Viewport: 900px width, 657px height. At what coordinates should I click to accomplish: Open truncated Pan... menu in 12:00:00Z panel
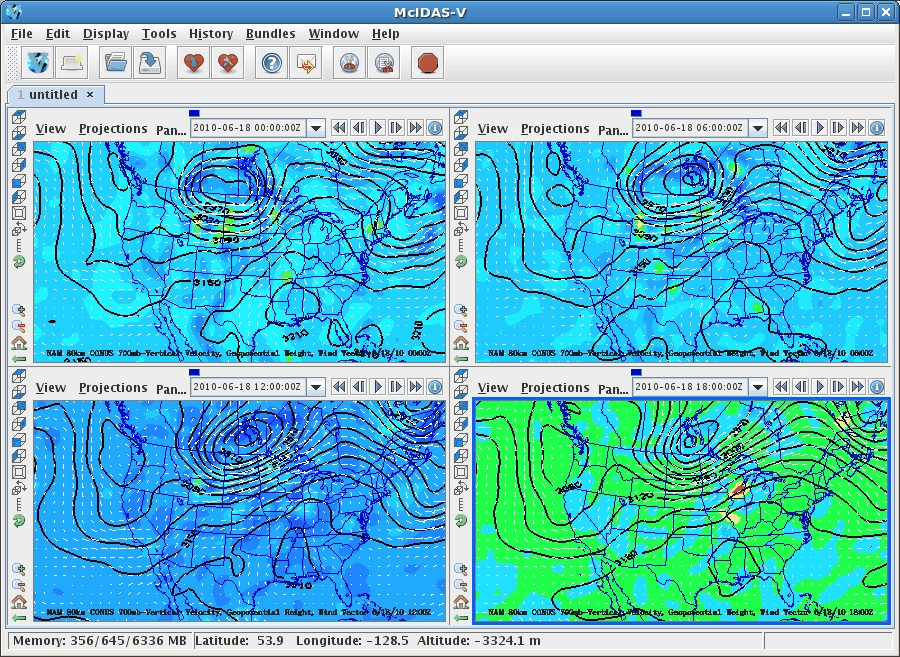pyautogui.click(x=171, y=388)
